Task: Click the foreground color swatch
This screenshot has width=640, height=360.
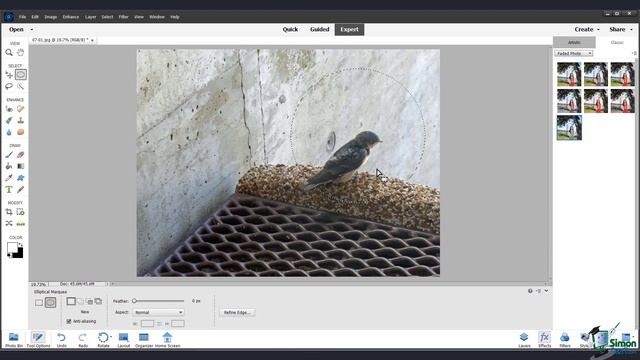Action: point(12,248)
